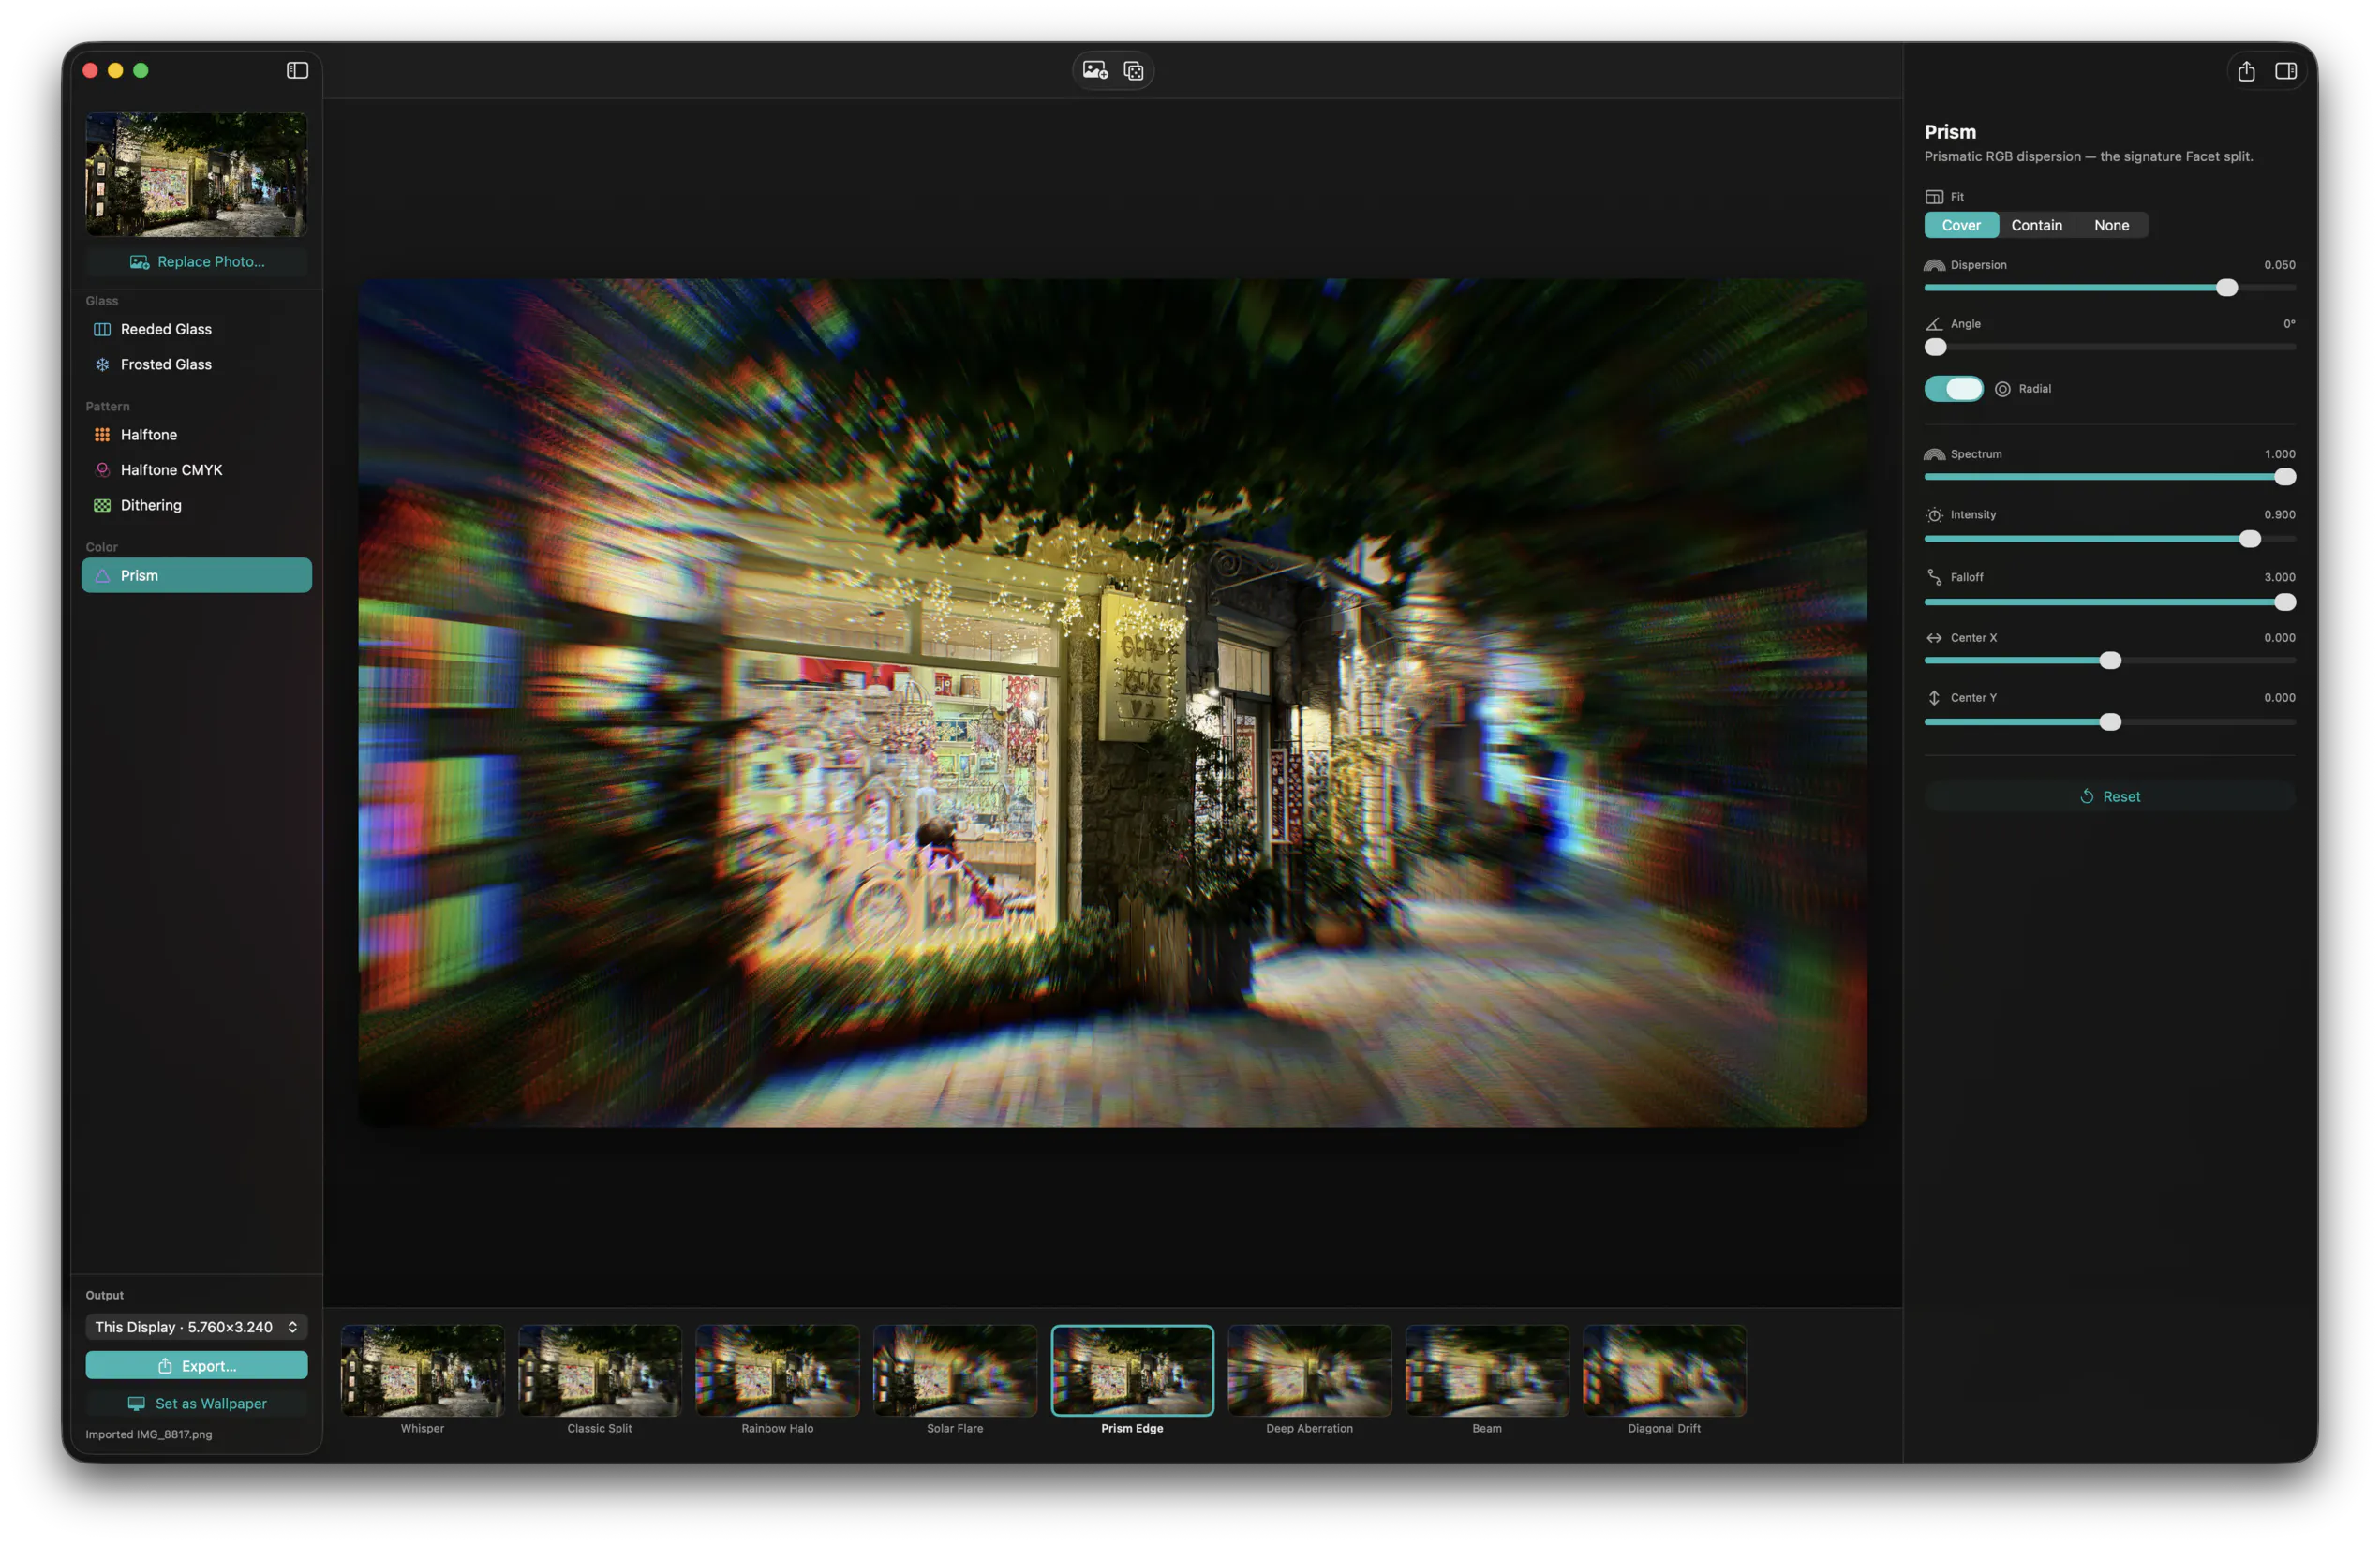Click the Intensity sun icon
This screenshot has height=1545, width=2380.
tap(1934, 515)
